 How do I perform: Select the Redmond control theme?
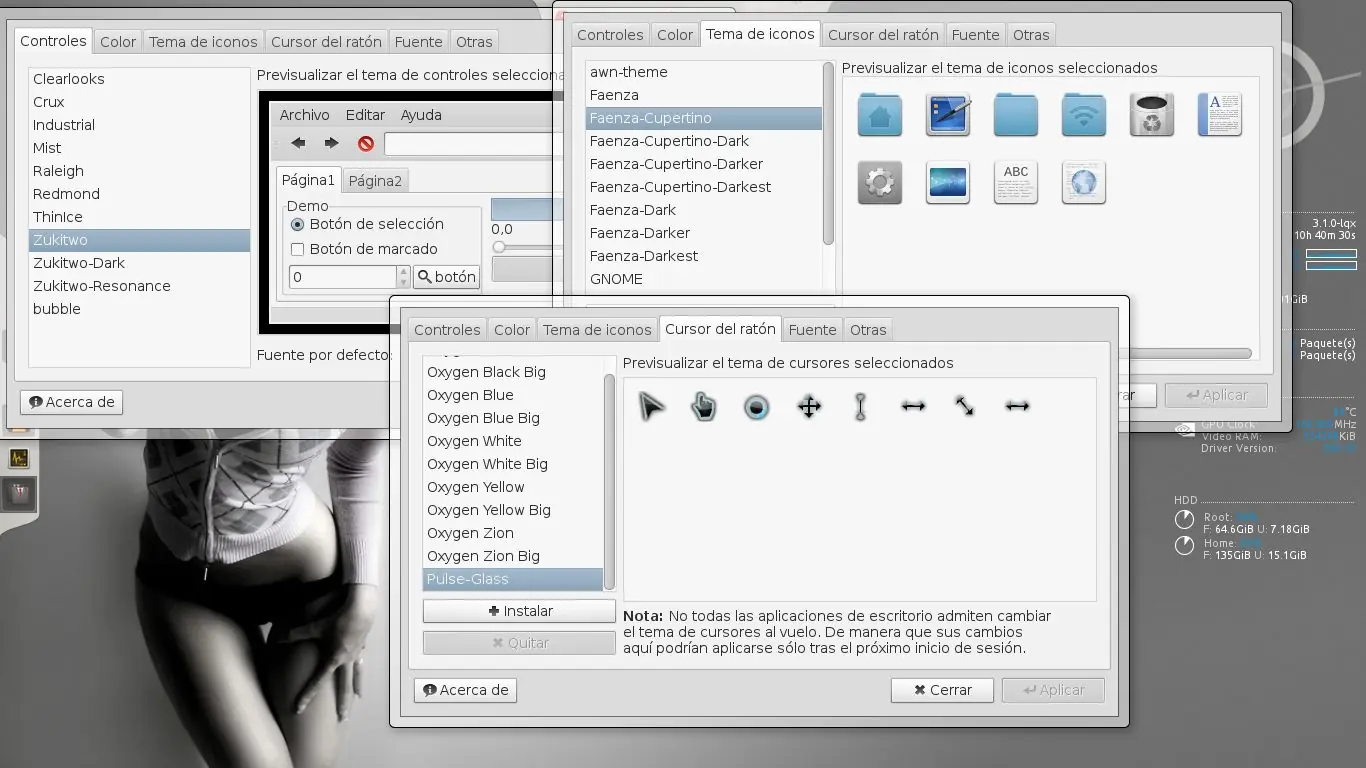(139, 194)
